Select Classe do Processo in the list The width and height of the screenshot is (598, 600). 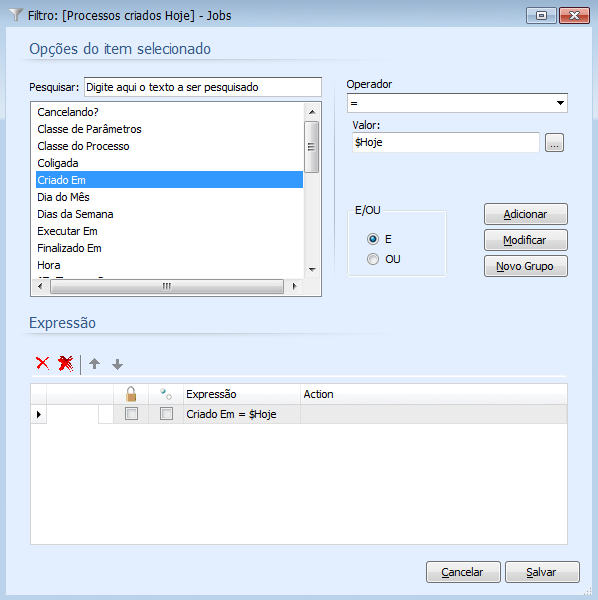coord(169,146)
